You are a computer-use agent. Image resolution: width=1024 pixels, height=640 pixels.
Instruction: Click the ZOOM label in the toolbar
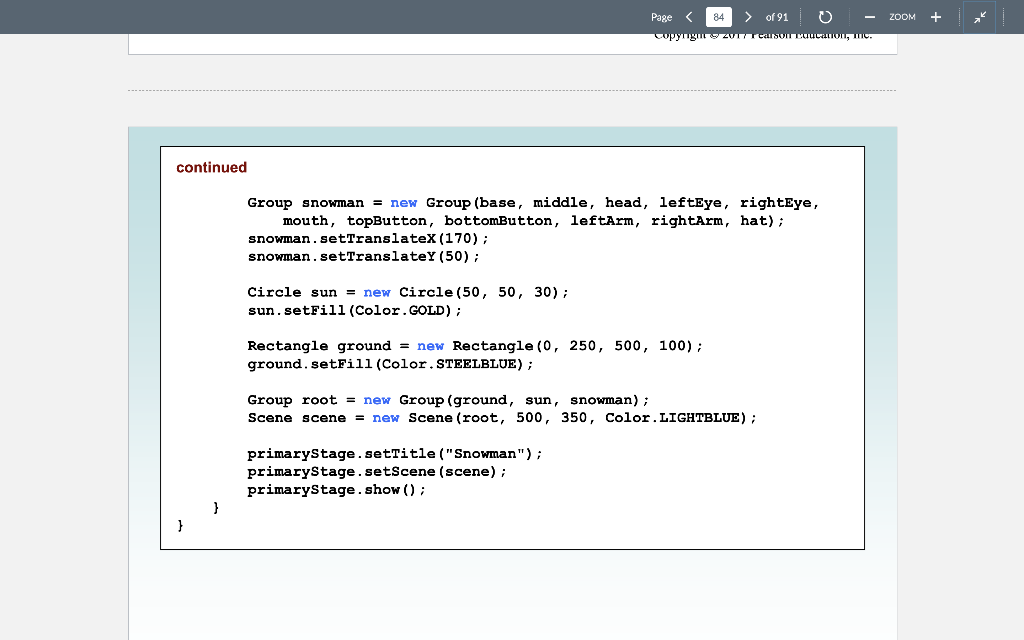(904, 17)
